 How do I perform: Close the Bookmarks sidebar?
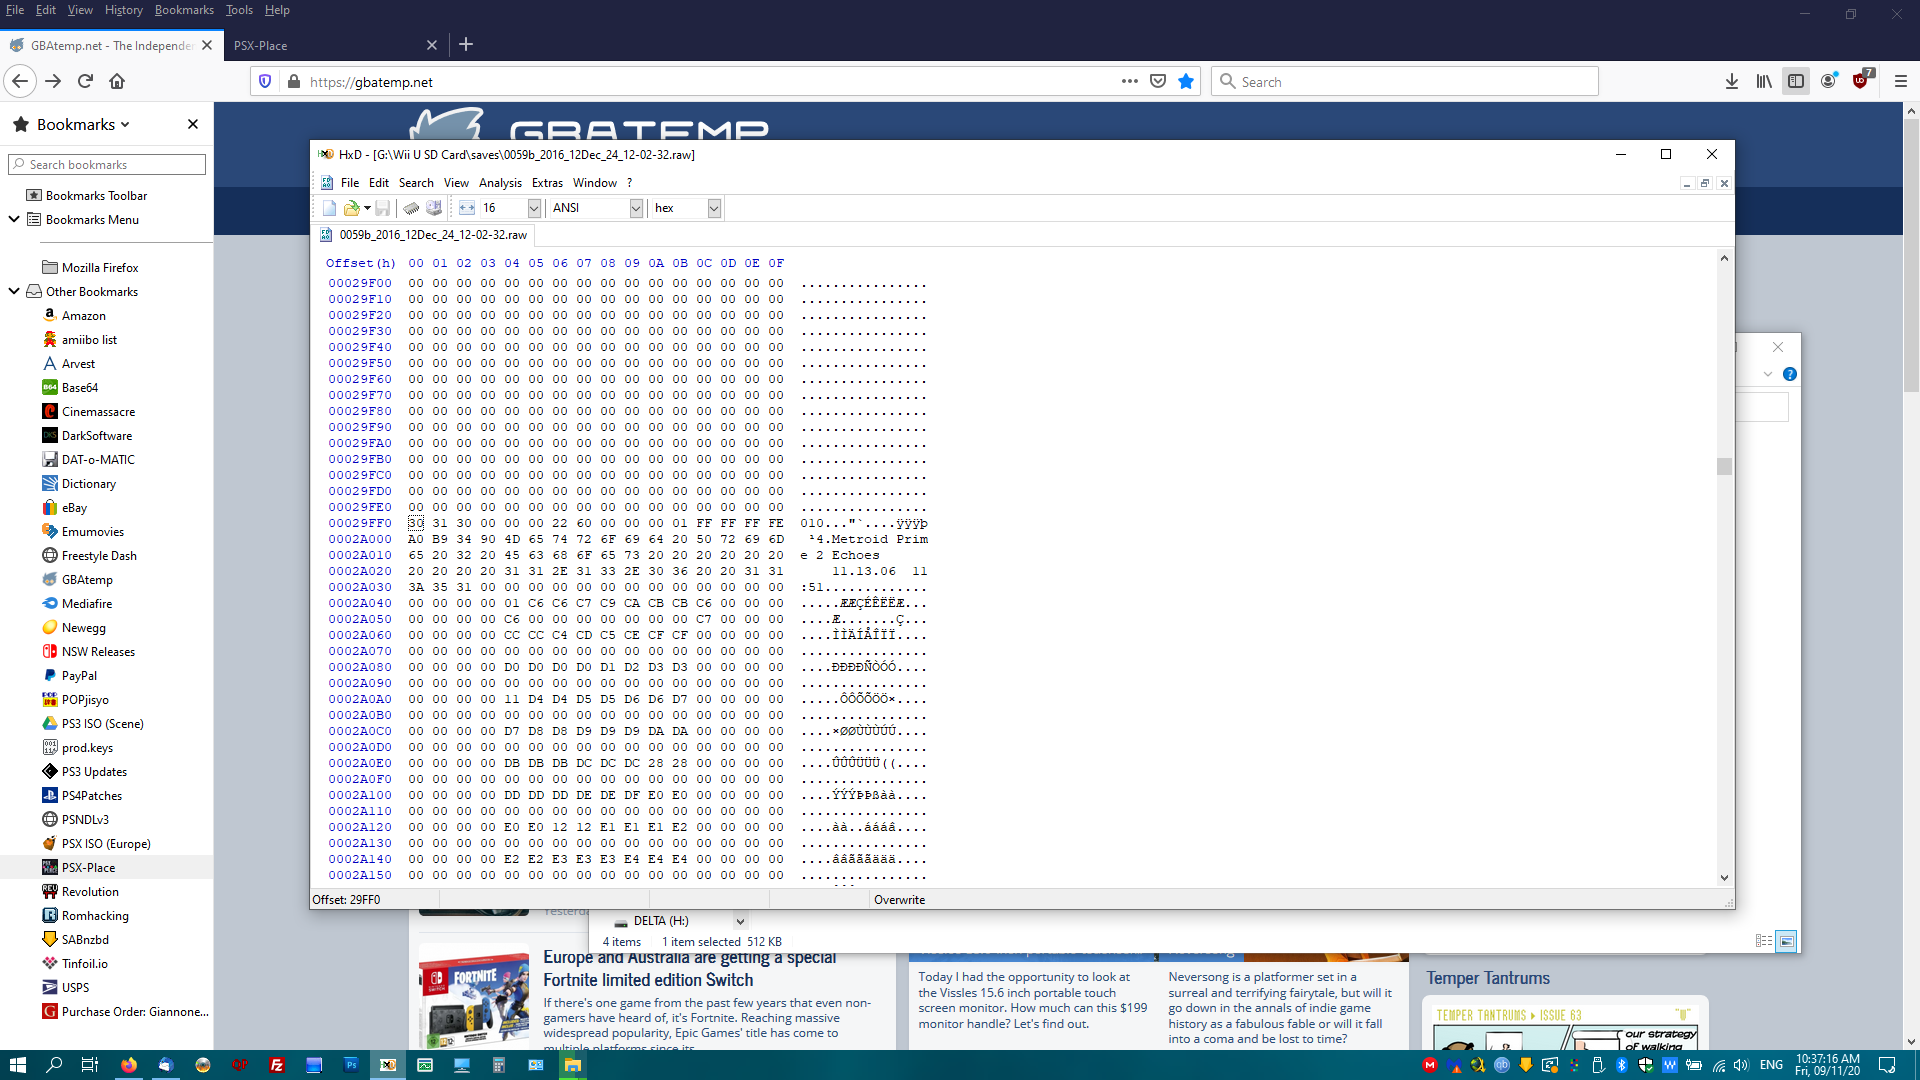pos(193,124)
